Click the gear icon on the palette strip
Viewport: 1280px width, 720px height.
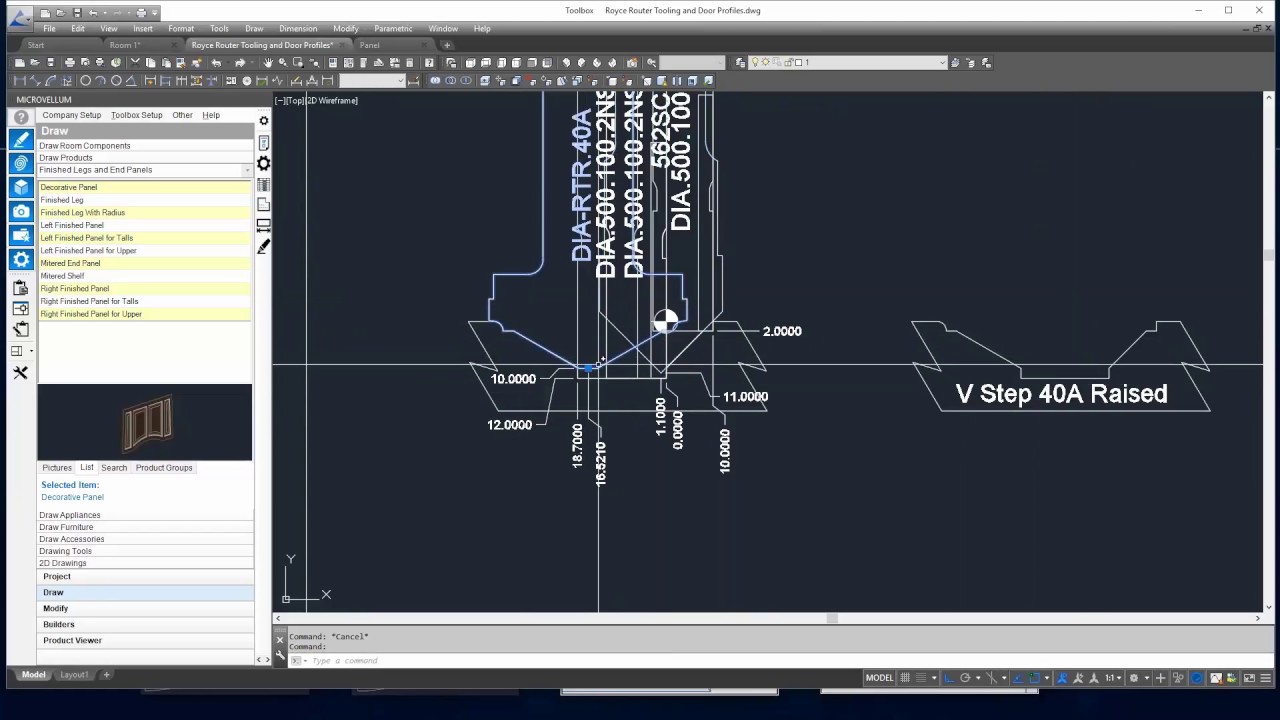pos(264,163)
